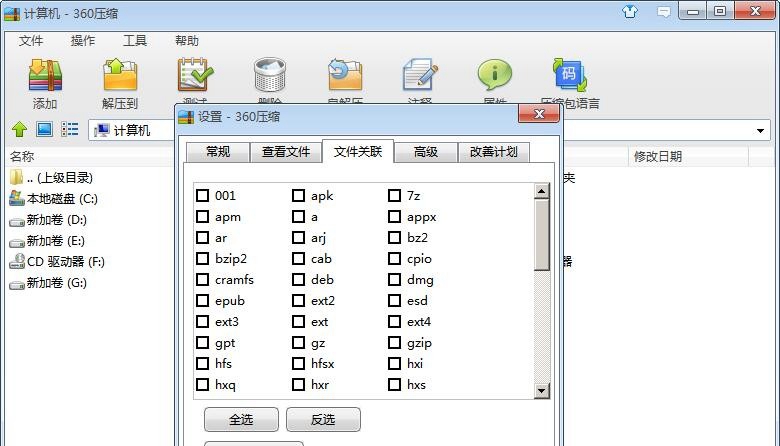
Task: Click the Extract To (解压到) toolbar icon
Action: click(120, 76)
